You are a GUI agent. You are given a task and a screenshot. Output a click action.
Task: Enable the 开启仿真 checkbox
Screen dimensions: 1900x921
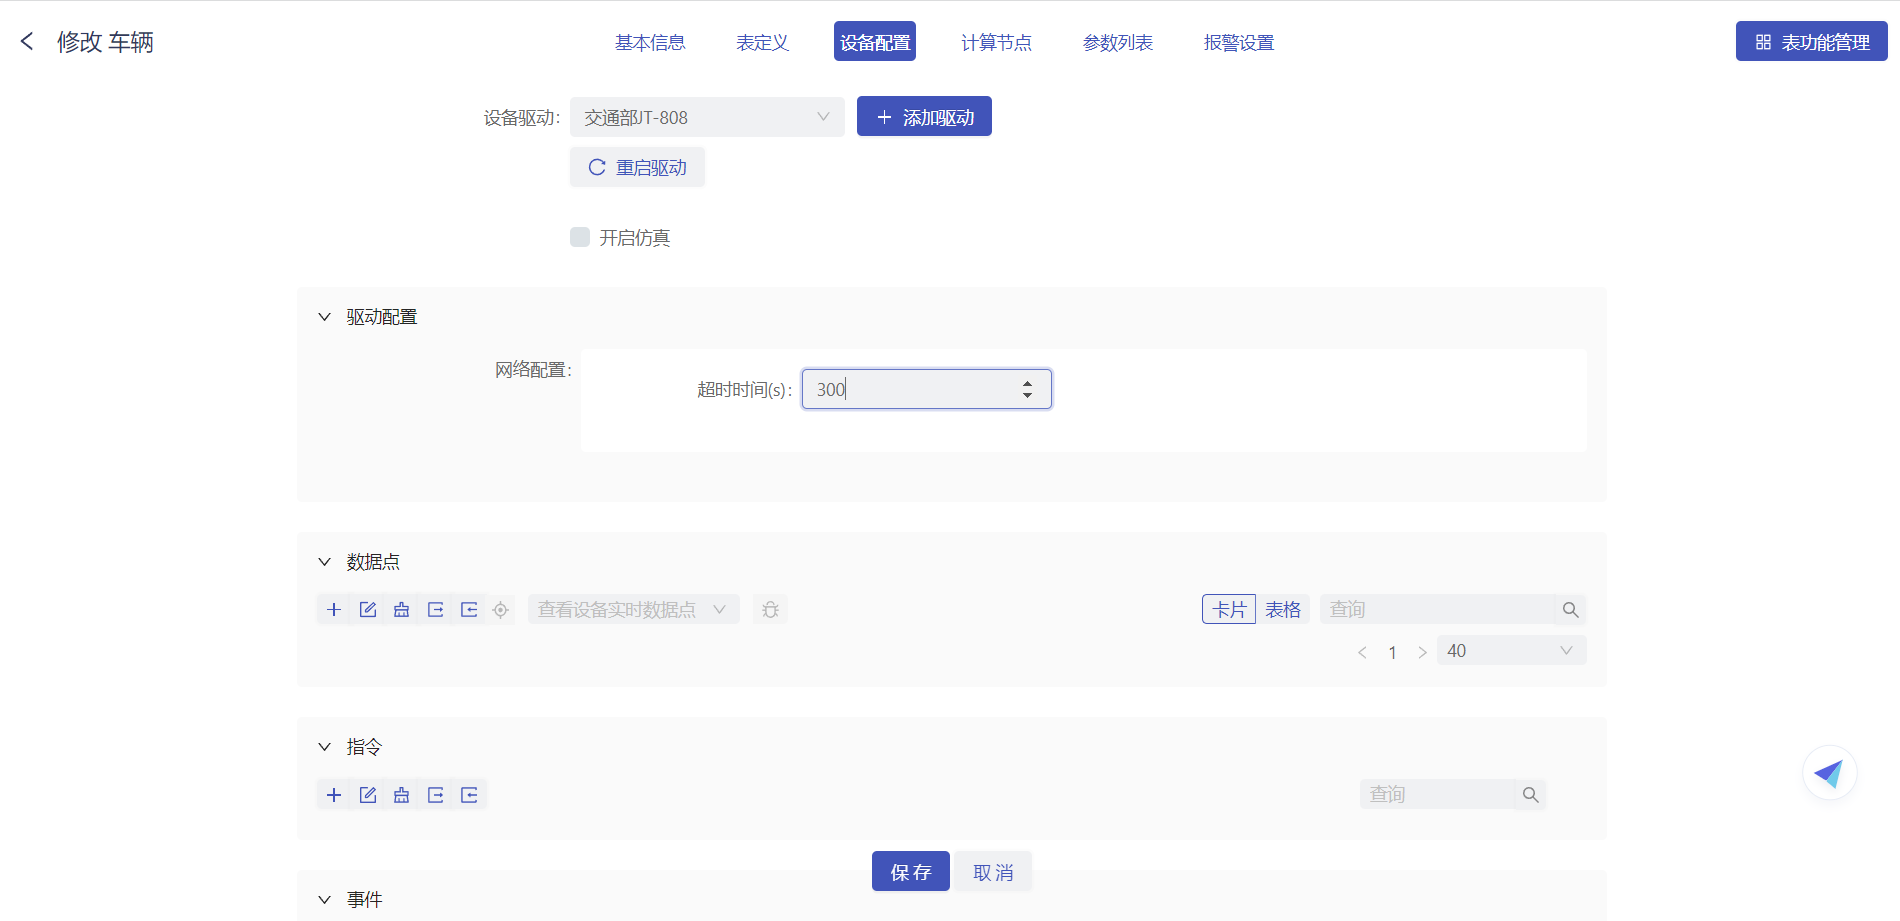point(580,237)
